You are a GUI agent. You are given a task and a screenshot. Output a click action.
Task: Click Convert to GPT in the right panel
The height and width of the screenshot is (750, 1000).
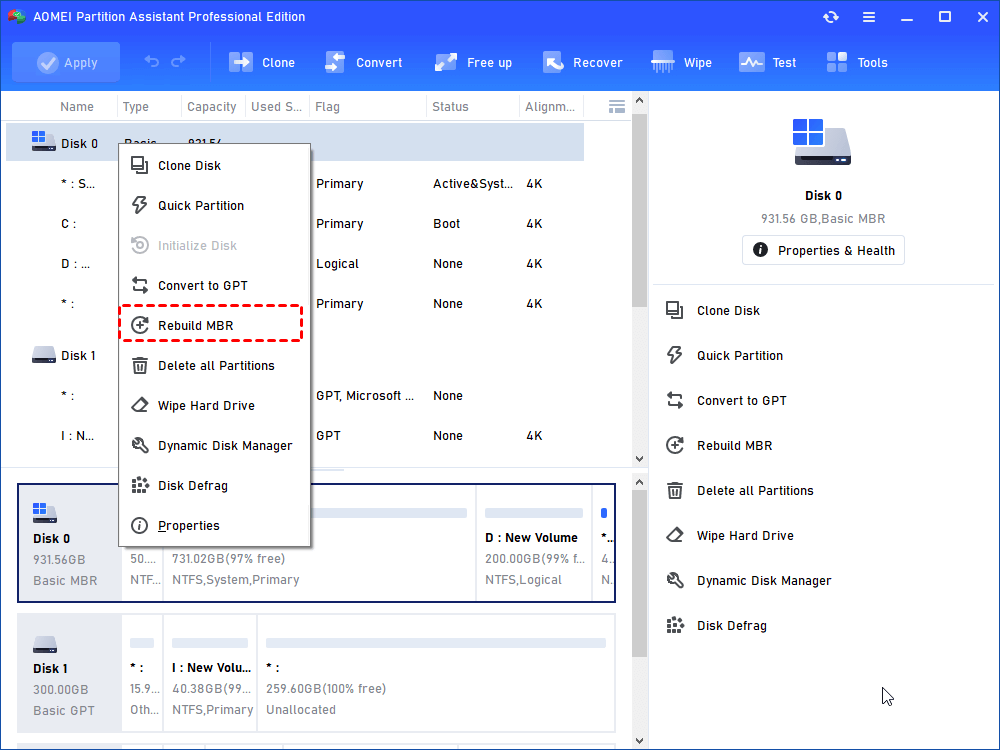pyautogui.click(x=742, y=401)
